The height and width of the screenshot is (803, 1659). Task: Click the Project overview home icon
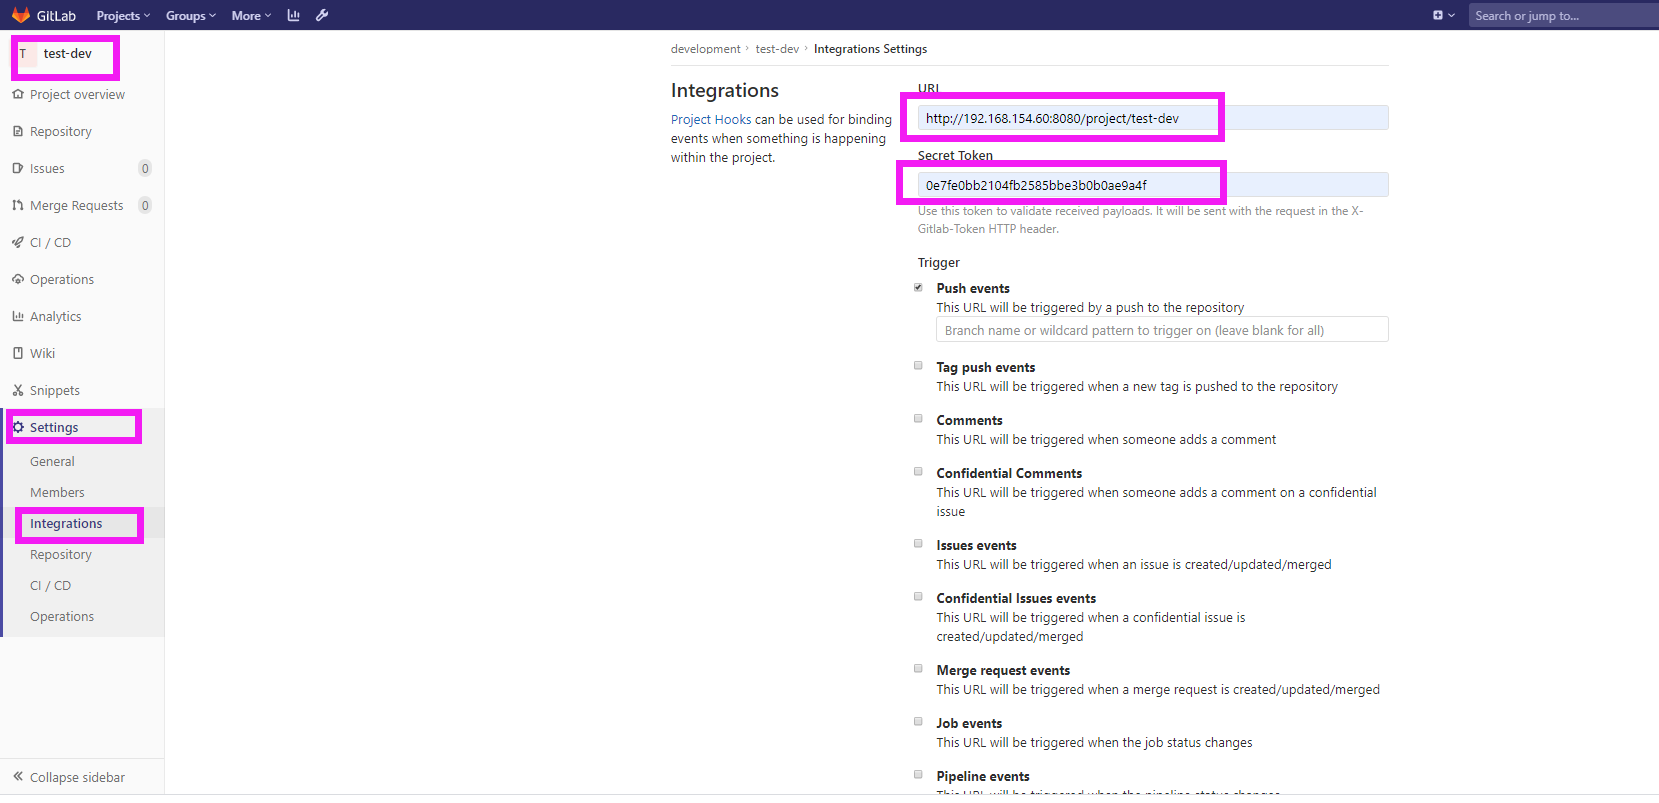[x=18, y=94]
